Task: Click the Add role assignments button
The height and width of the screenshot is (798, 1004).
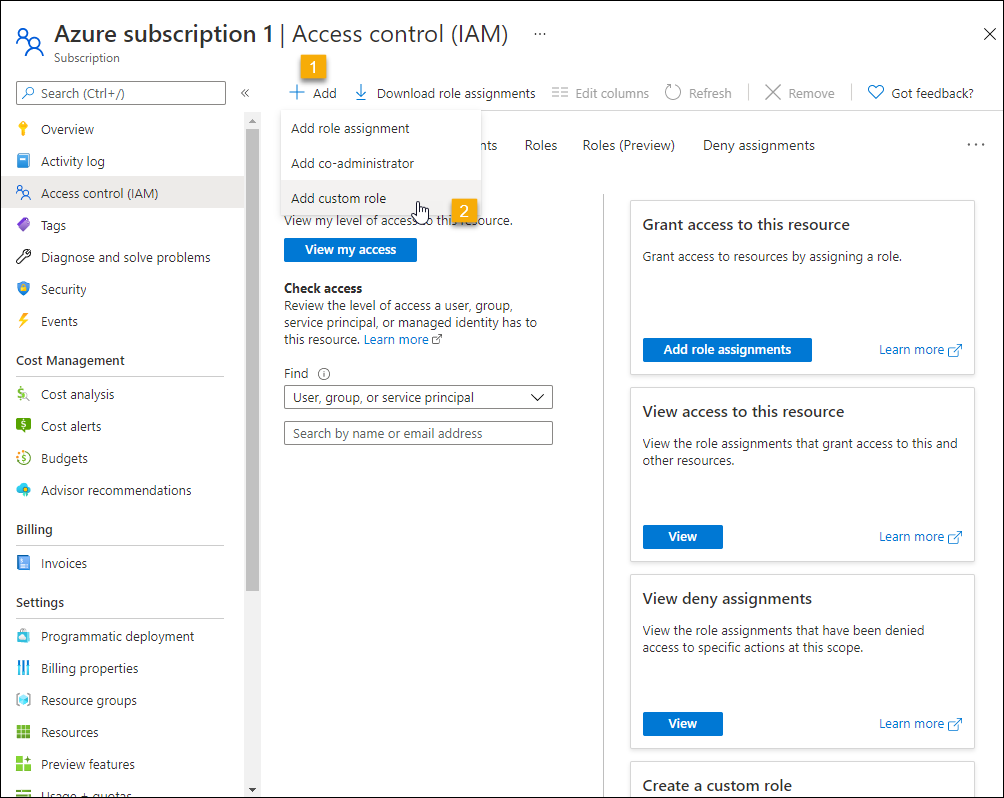Action: [727, 350]
